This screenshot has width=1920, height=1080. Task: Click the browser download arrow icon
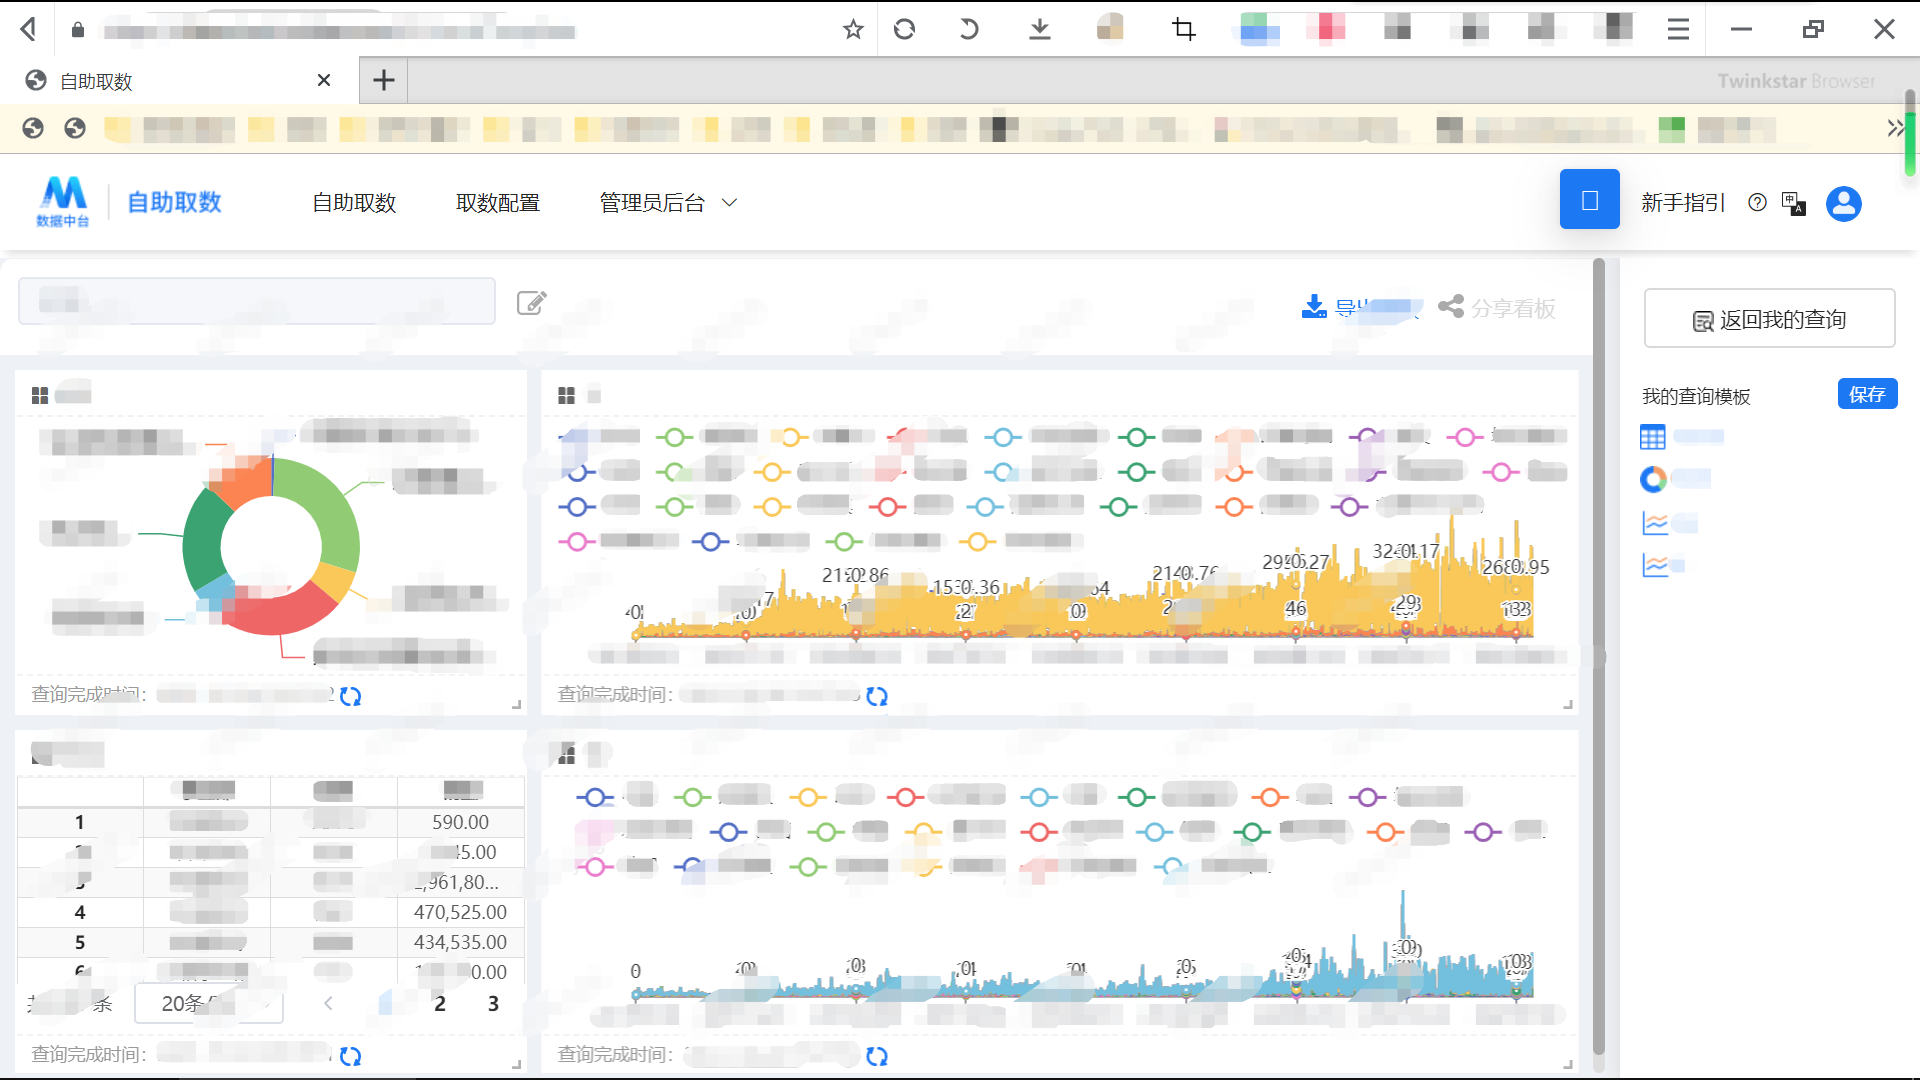coord(1040,30)
